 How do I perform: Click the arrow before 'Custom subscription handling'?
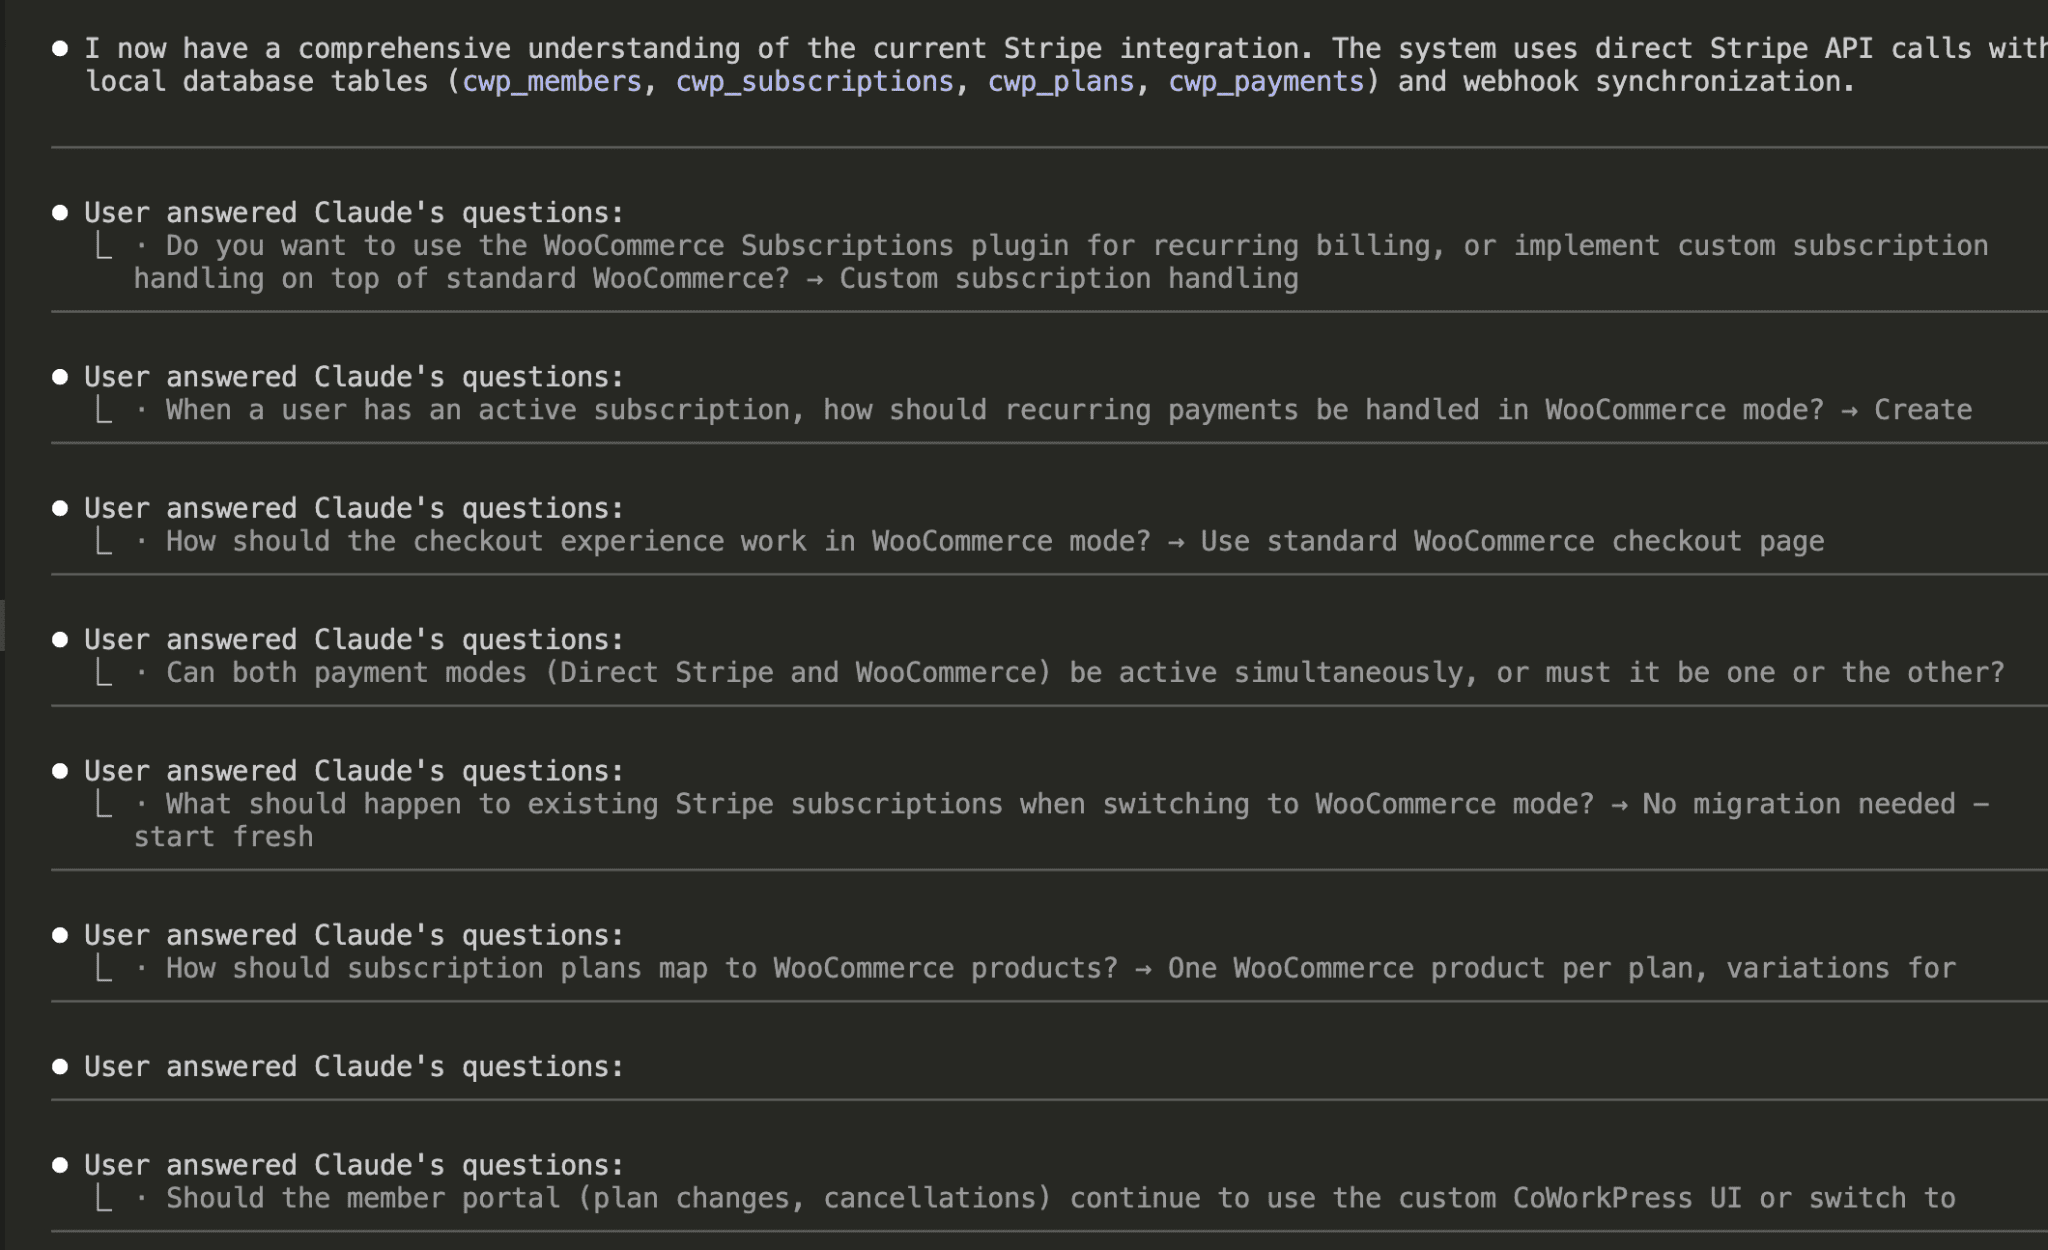817,278
